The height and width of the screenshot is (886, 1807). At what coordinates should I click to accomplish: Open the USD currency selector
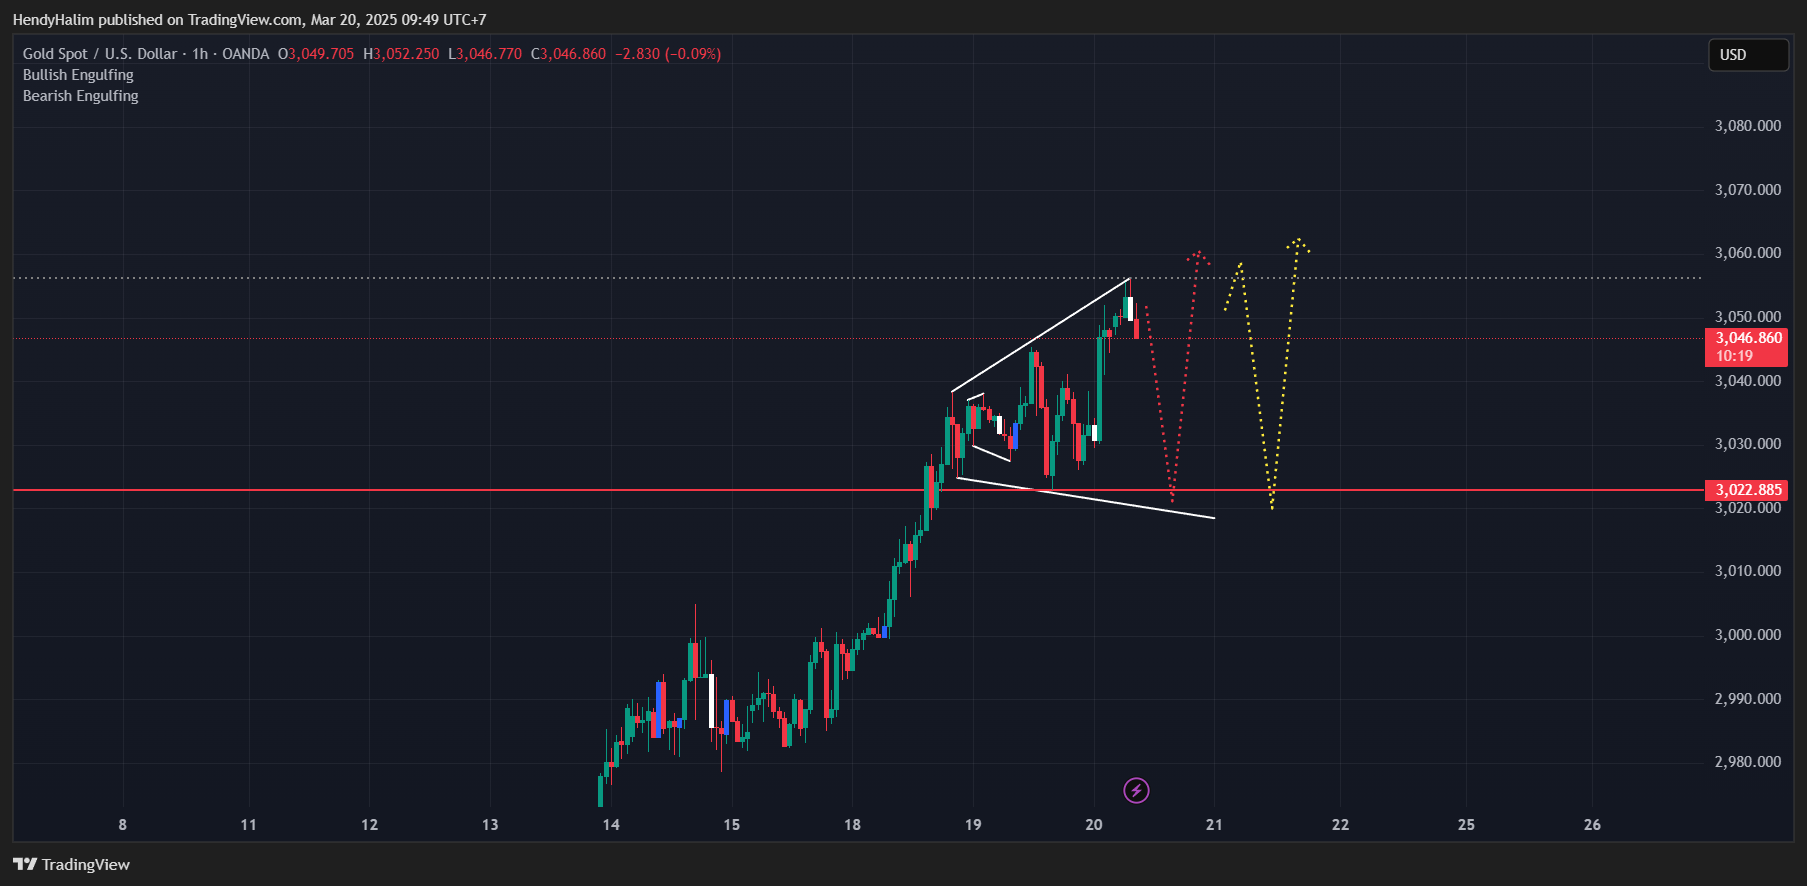1748,55
